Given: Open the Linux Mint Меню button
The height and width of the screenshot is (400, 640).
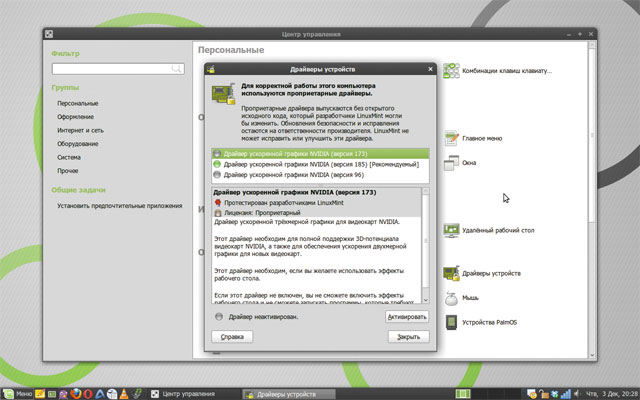Looking at the screenshot, I should click(x=17, y=394).
